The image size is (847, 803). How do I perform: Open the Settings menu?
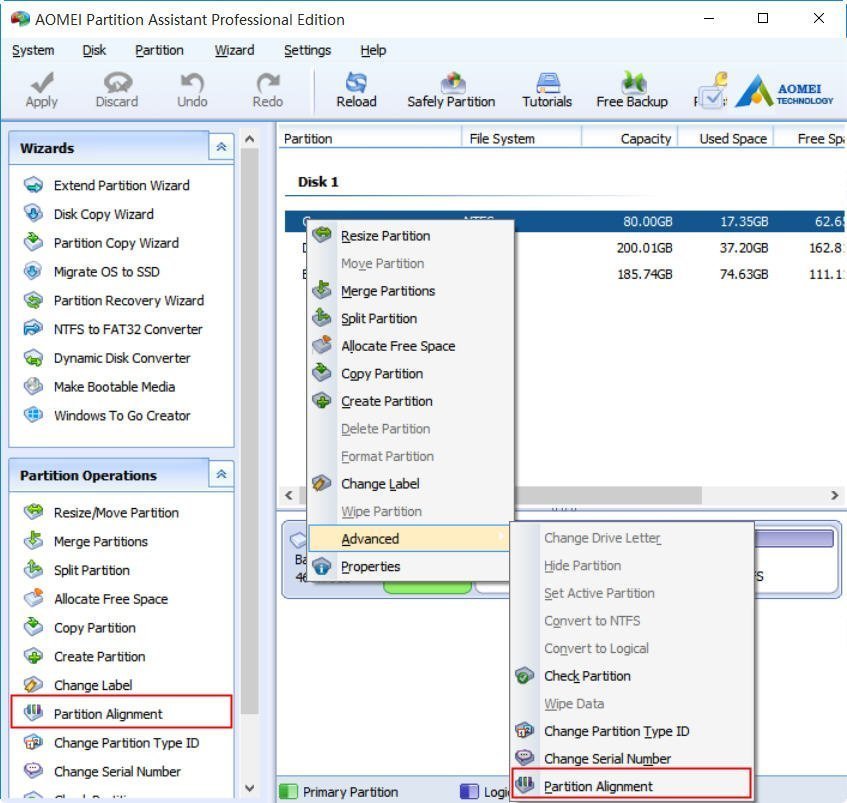[x=307, y=50]
